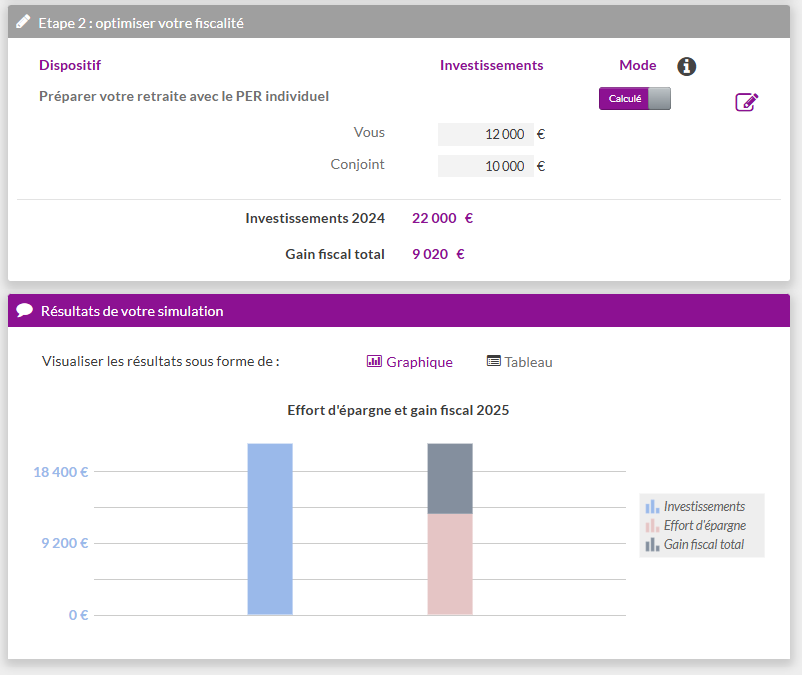Click the blue Investissements bar

270,528
